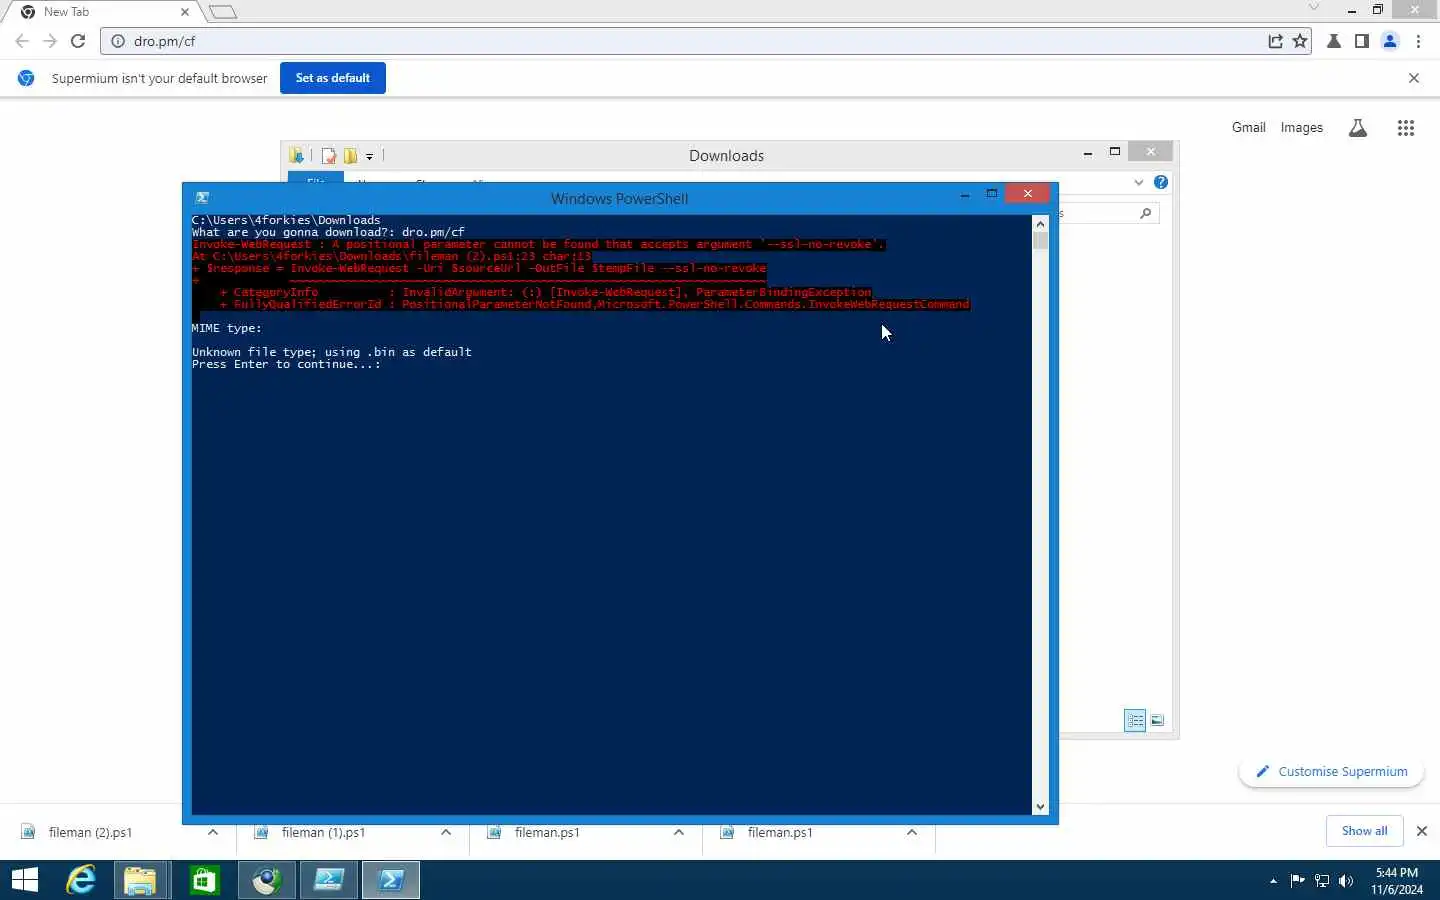
Task: Open a new browser tab
Action: [223, 12]
